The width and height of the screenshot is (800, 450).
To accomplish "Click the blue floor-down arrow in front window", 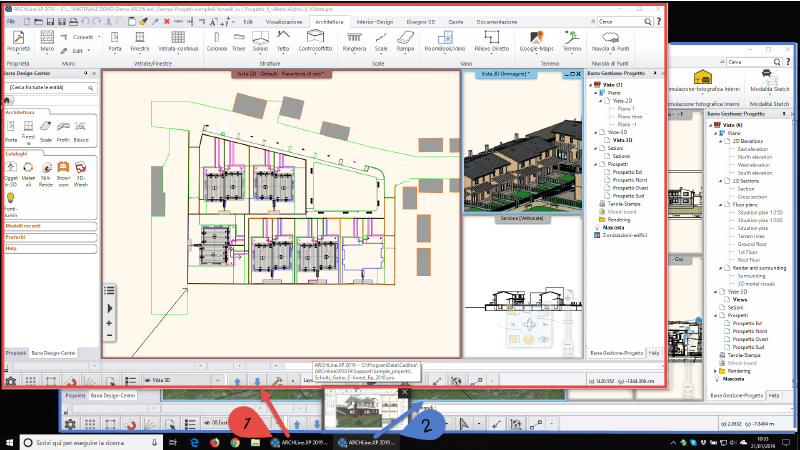I will point(257,381).
